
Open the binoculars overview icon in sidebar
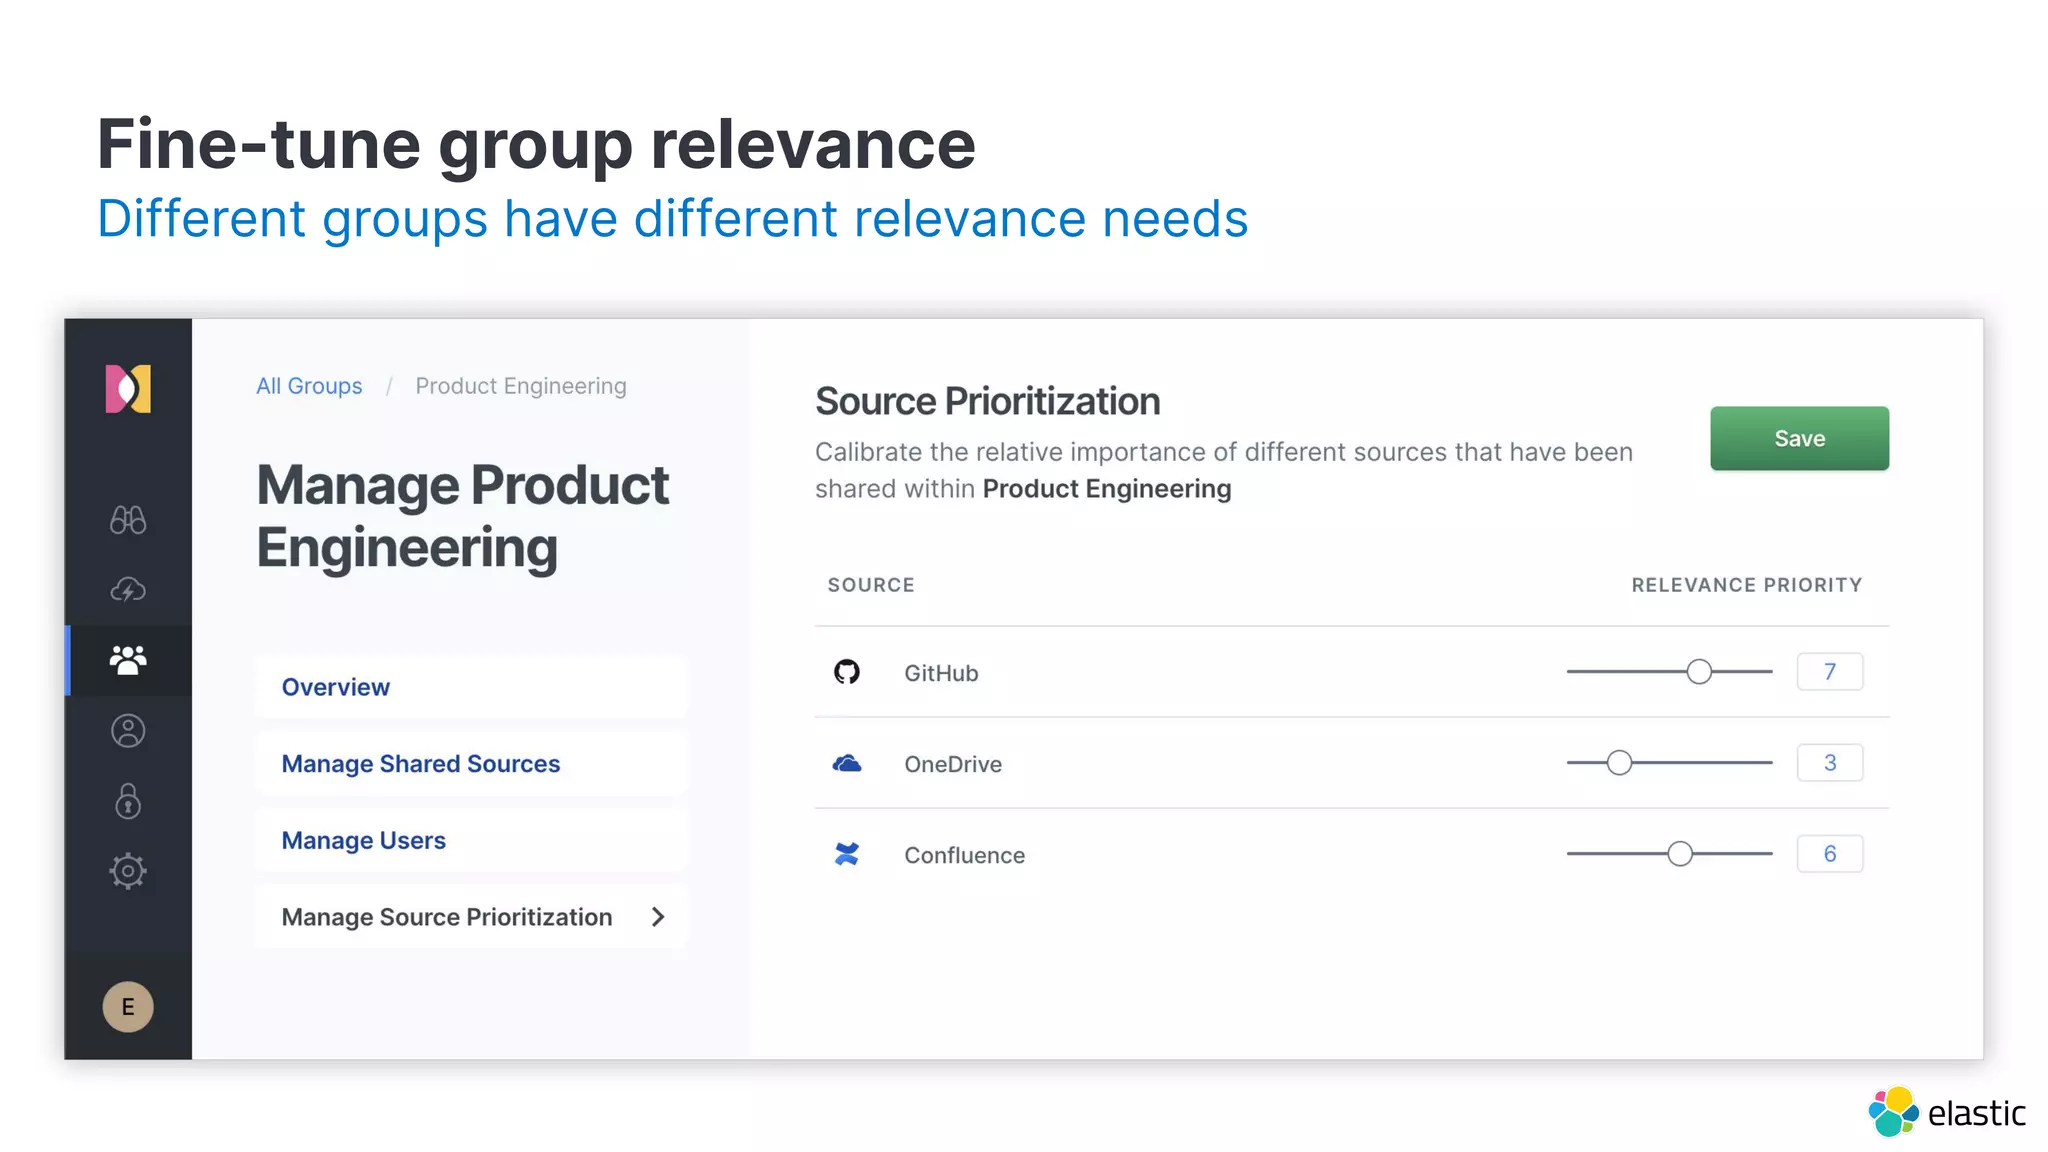[128, 520]
